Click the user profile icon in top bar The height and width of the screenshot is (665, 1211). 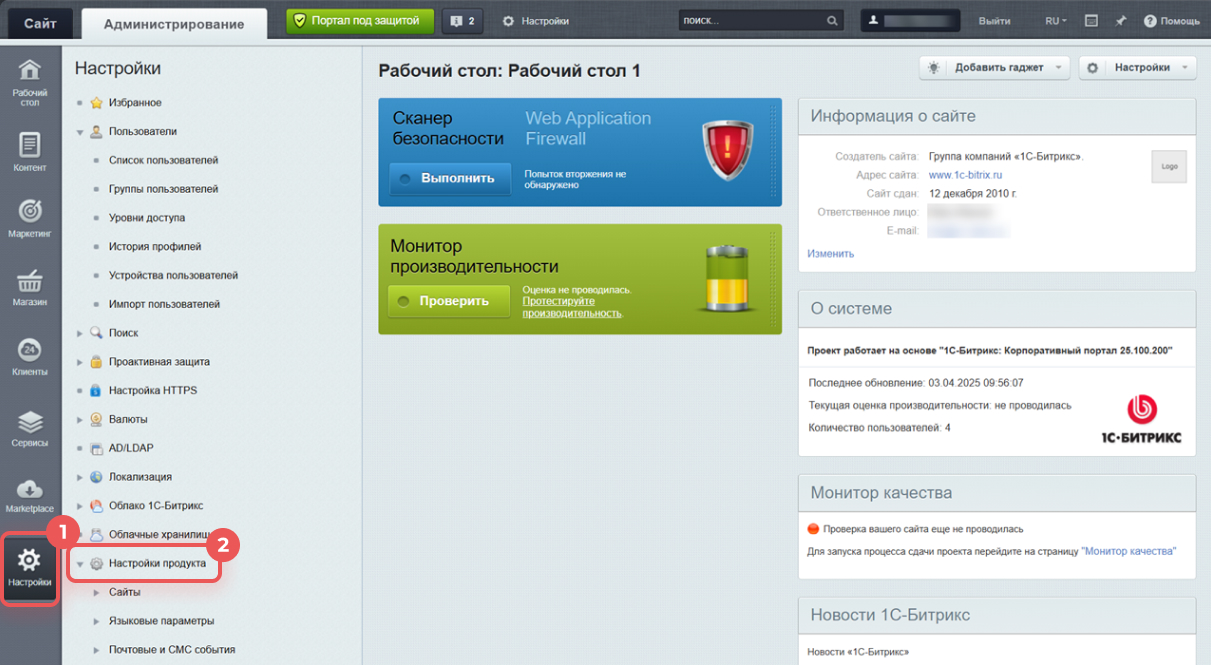pos(873,20)
